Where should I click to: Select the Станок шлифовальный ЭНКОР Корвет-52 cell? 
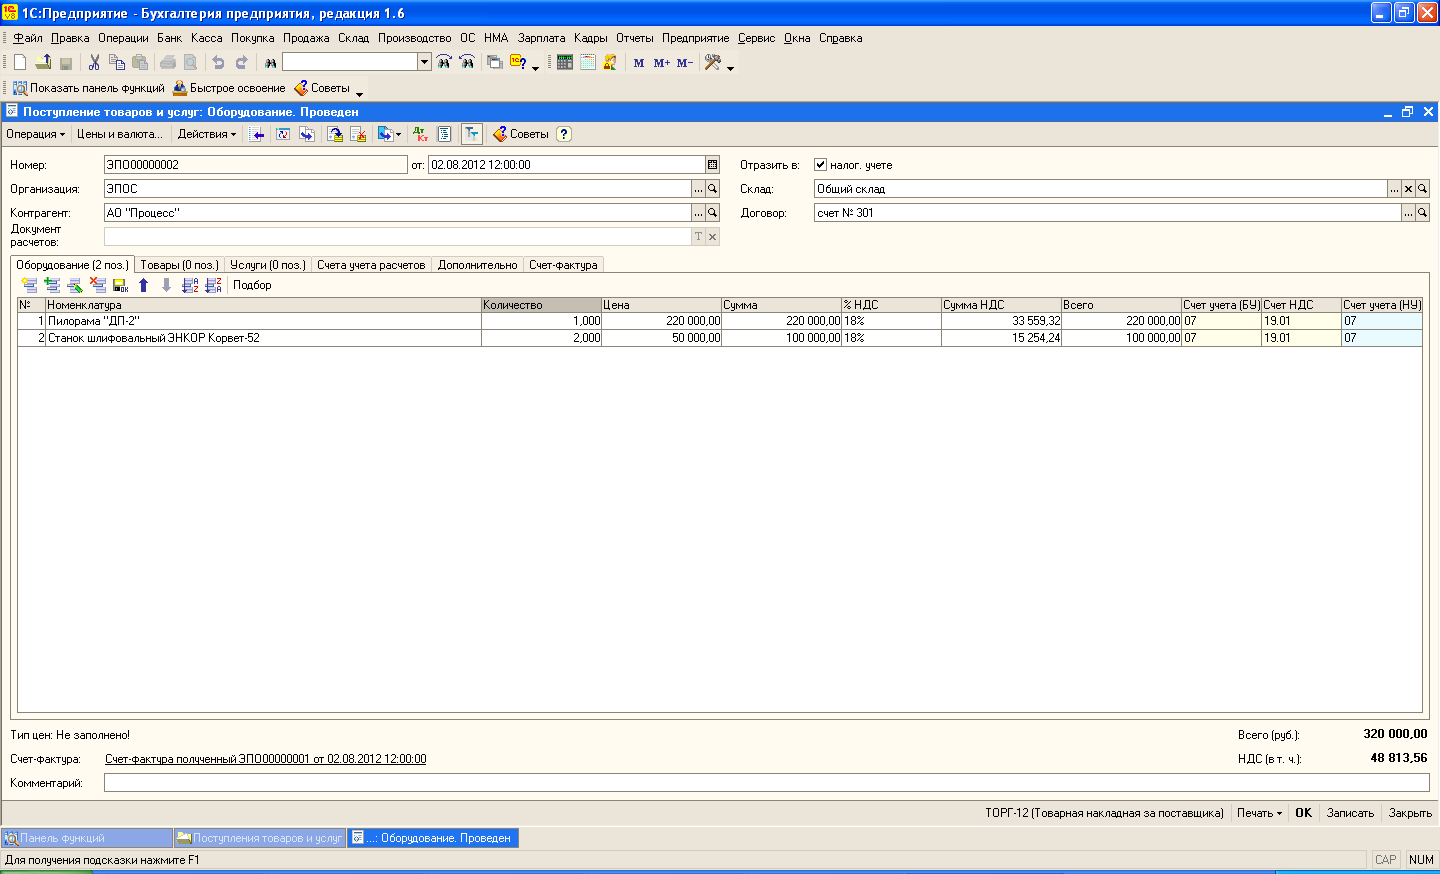(x=263, y=338)
